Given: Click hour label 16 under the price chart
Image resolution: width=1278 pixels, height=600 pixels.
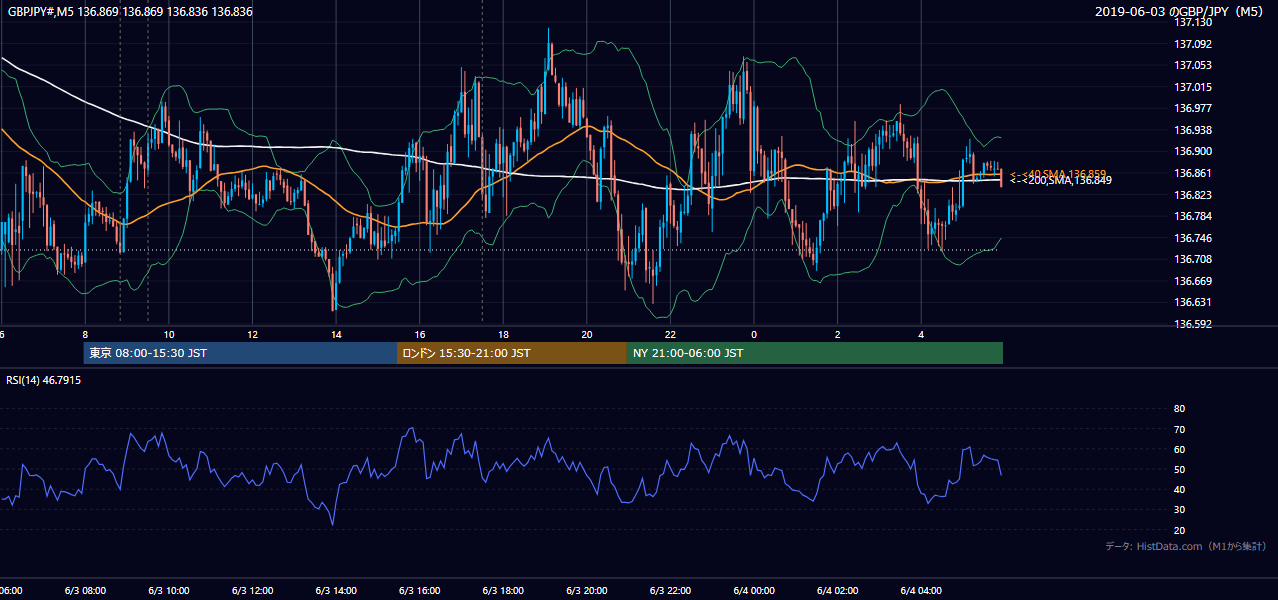Looking at the screenshot, I should click(420, 334).
